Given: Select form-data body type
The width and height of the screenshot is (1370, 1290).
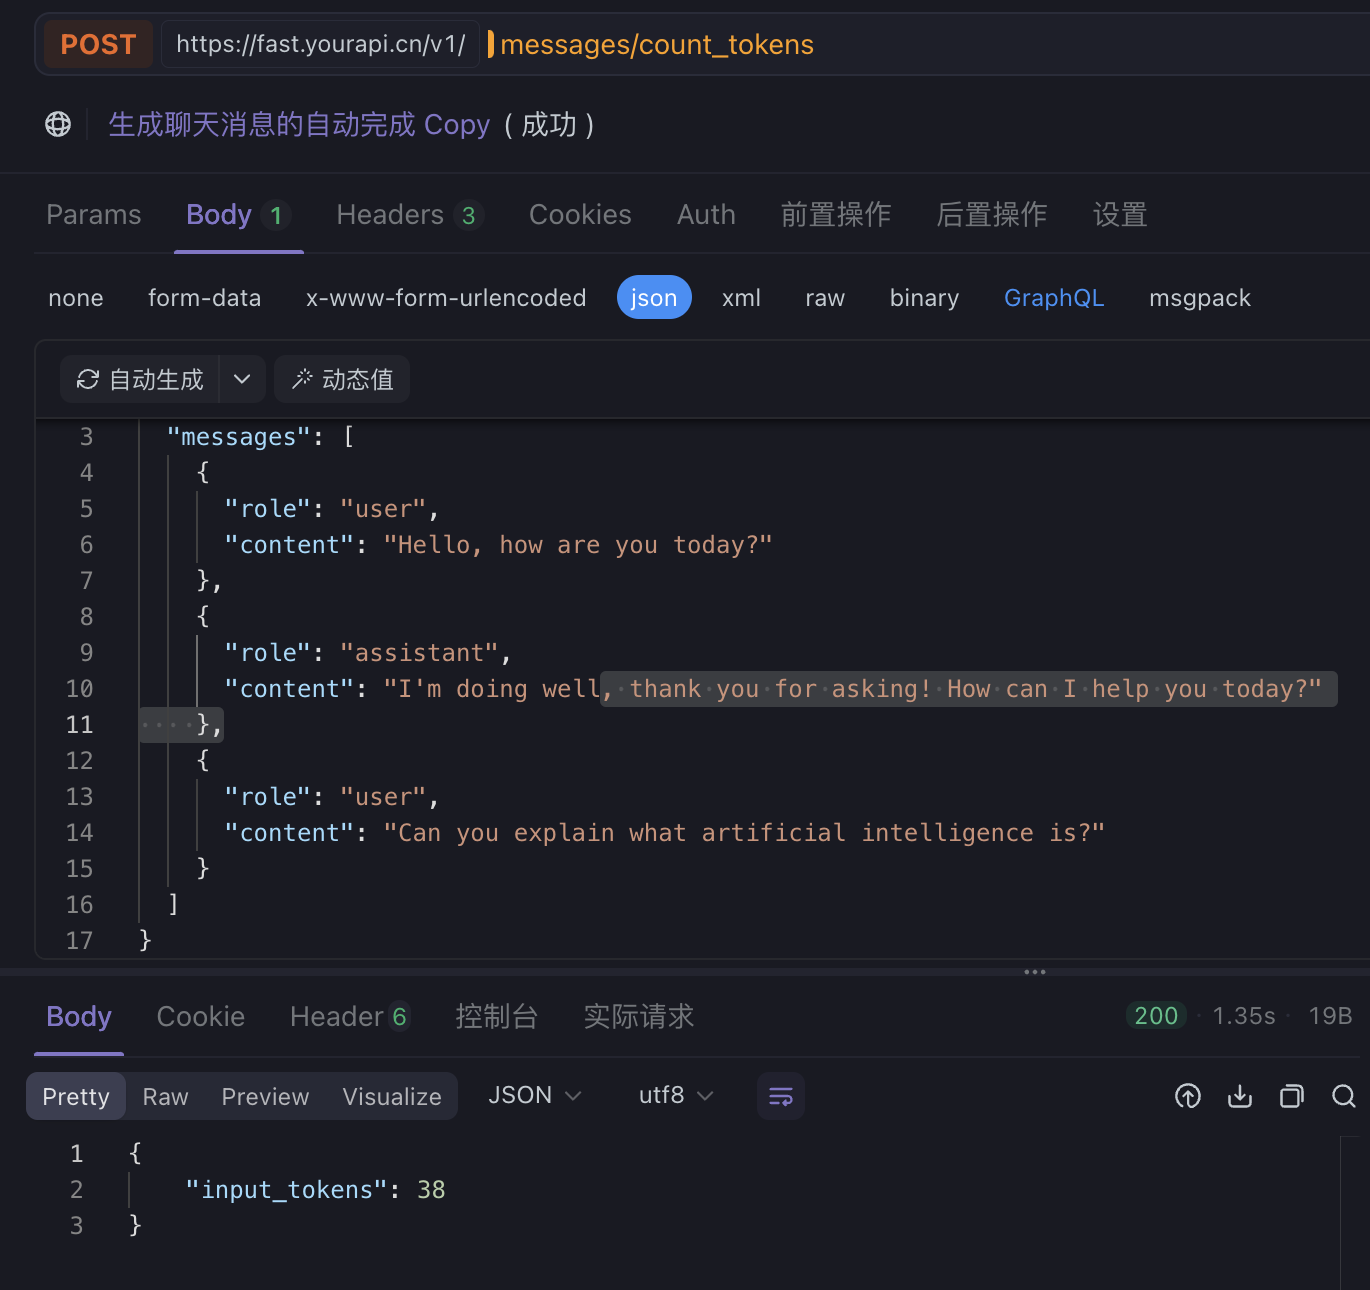Looking at the screenshot, I should pos(204,298).
